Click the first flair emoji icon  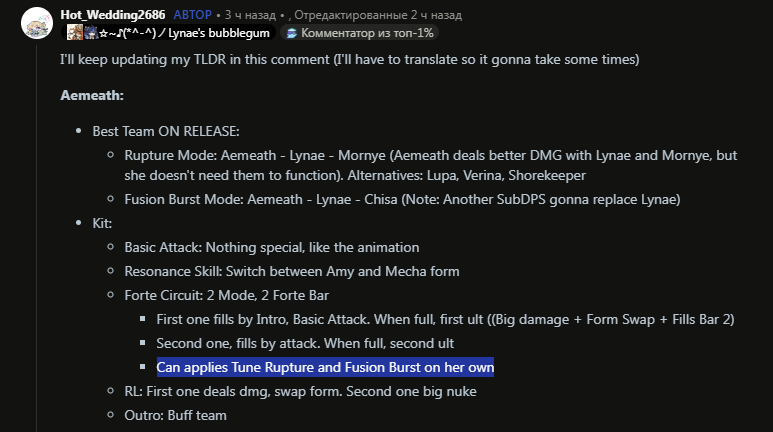(74, 33)
